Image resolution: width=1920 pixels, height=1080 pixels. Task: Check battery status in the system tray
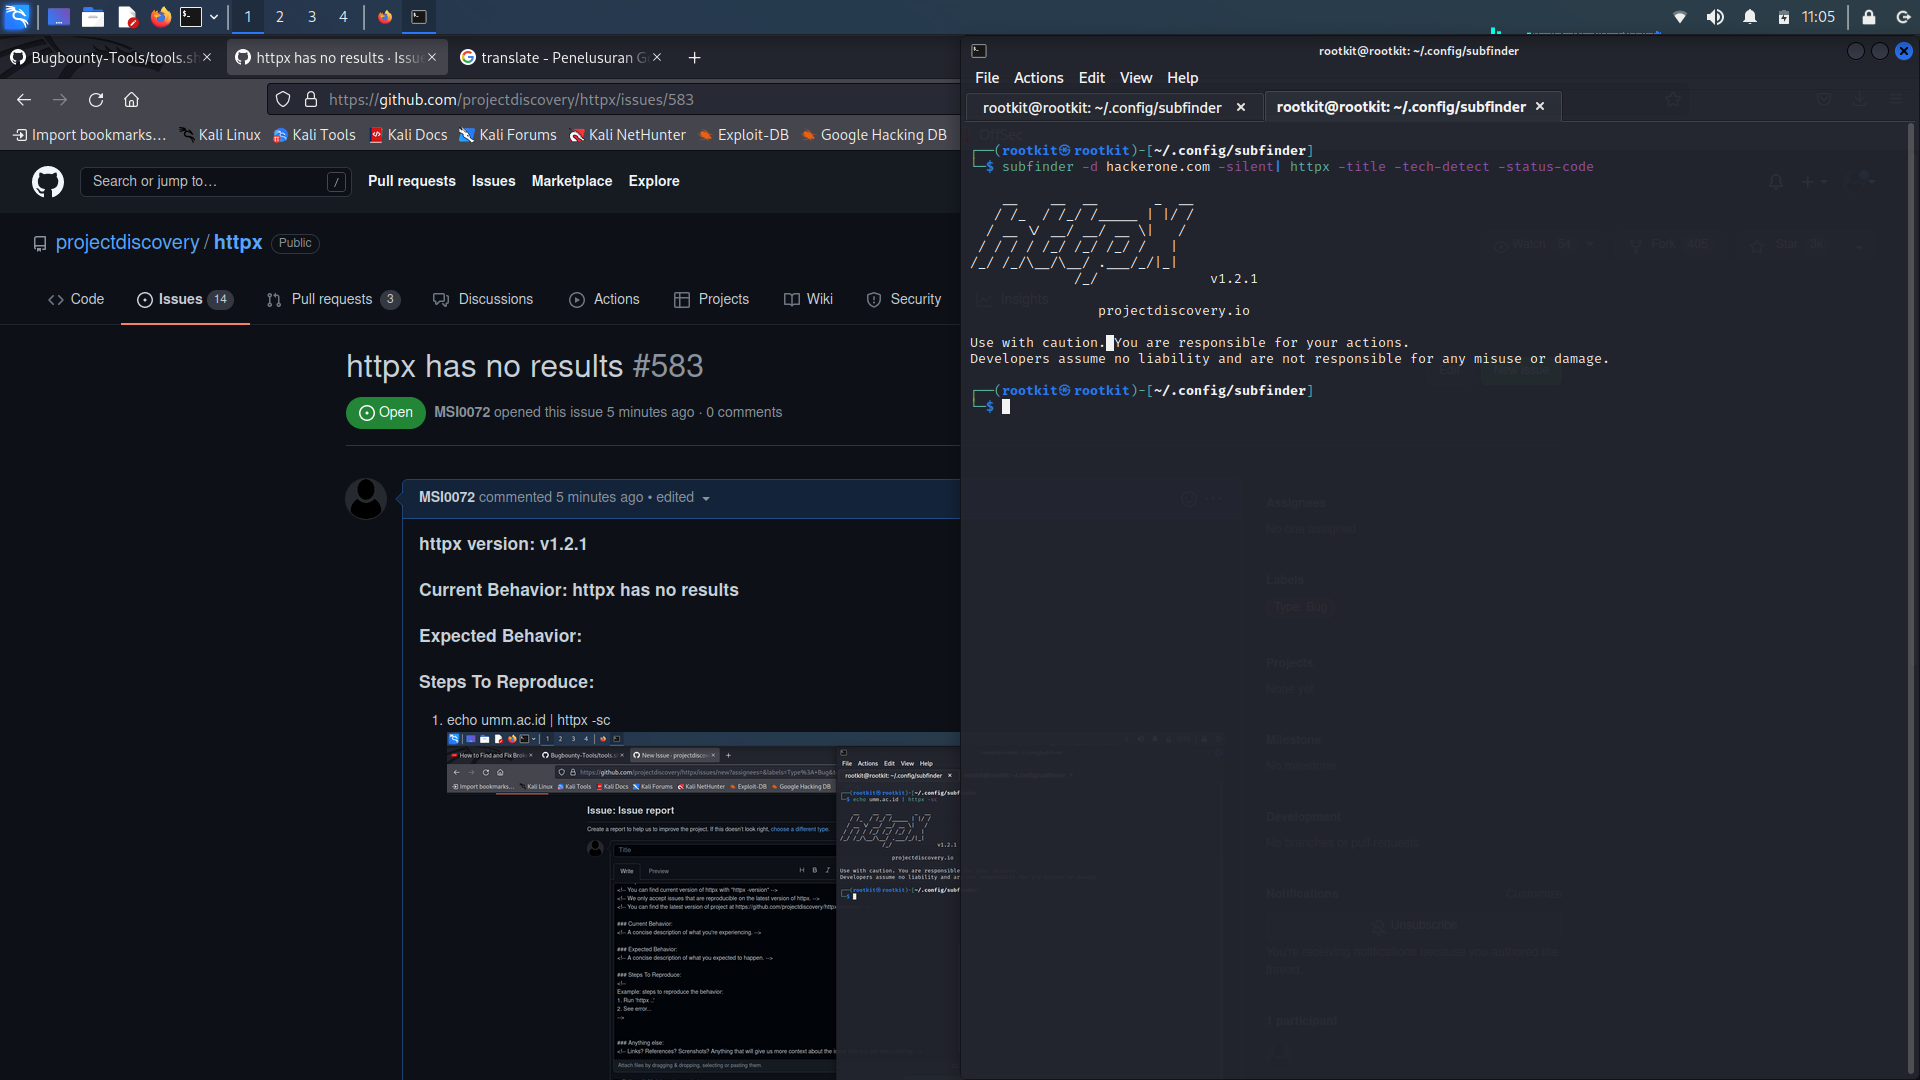[1786, 17]
